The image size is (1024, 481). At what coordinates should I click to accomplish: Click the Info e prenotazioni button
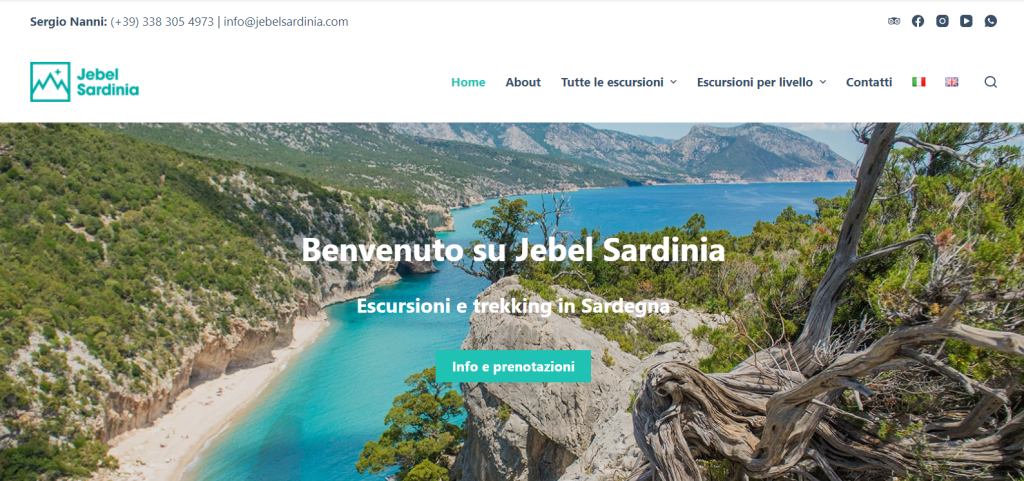[513, 366]
